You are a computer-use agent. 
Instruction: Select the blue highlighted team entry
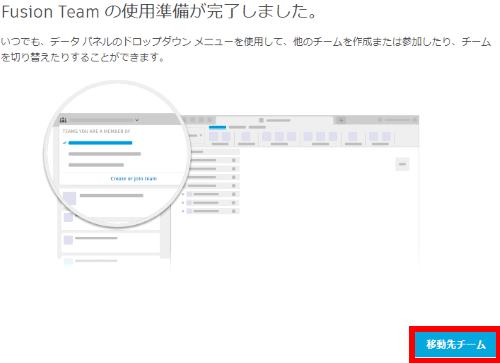pyautogui.click(x=100, y=143)
